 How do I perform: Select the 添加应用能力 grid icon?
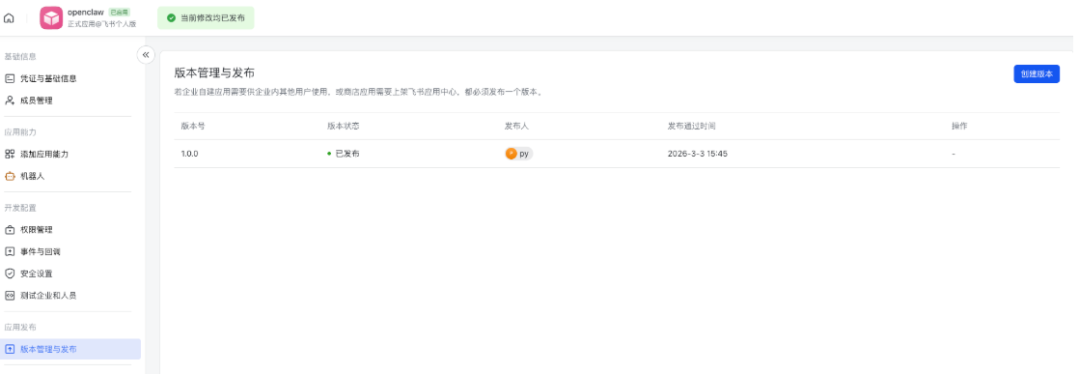pyautogui.click(x=10, y=154)
